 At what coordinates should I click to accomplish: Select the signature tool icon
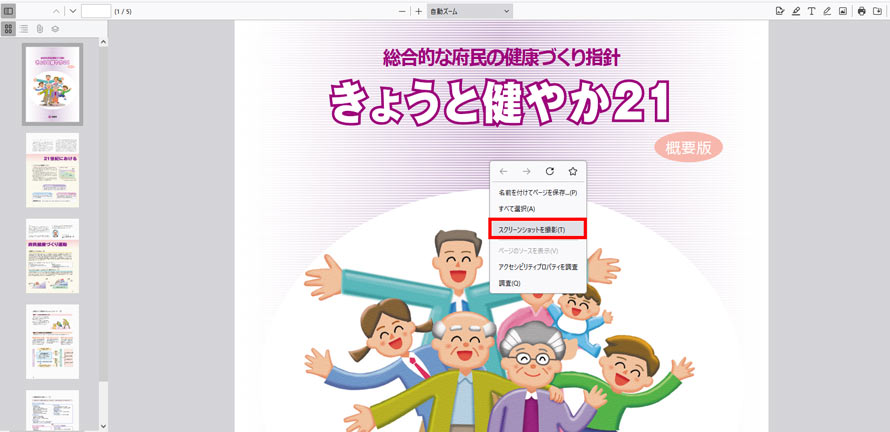point(780,11)
